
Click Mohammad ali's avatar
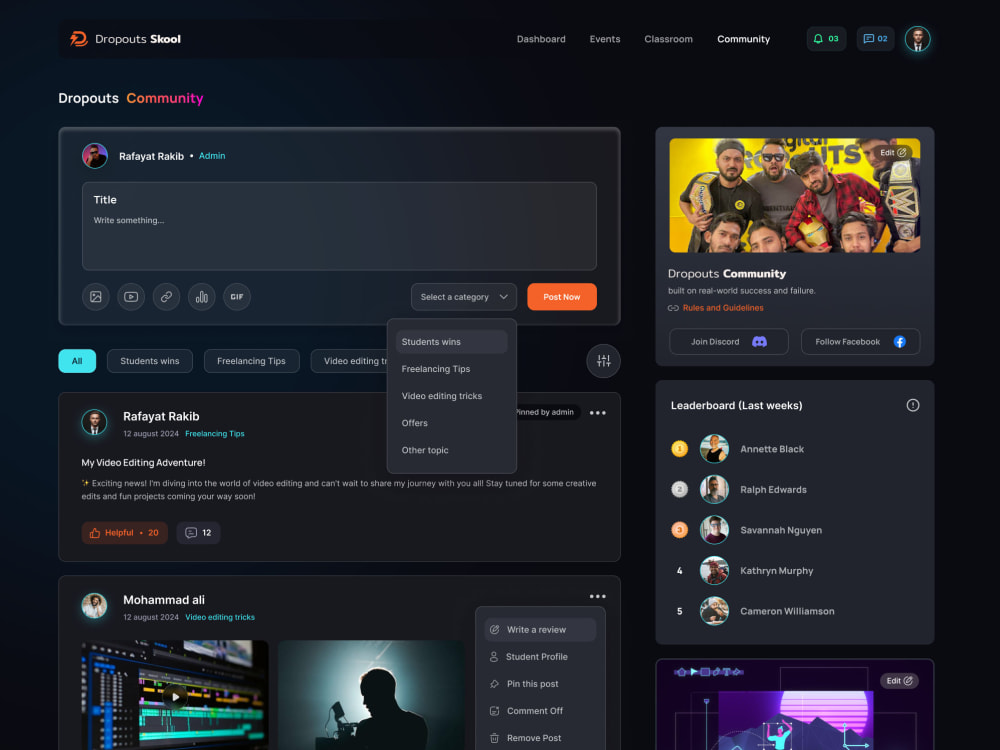[94, 606]
